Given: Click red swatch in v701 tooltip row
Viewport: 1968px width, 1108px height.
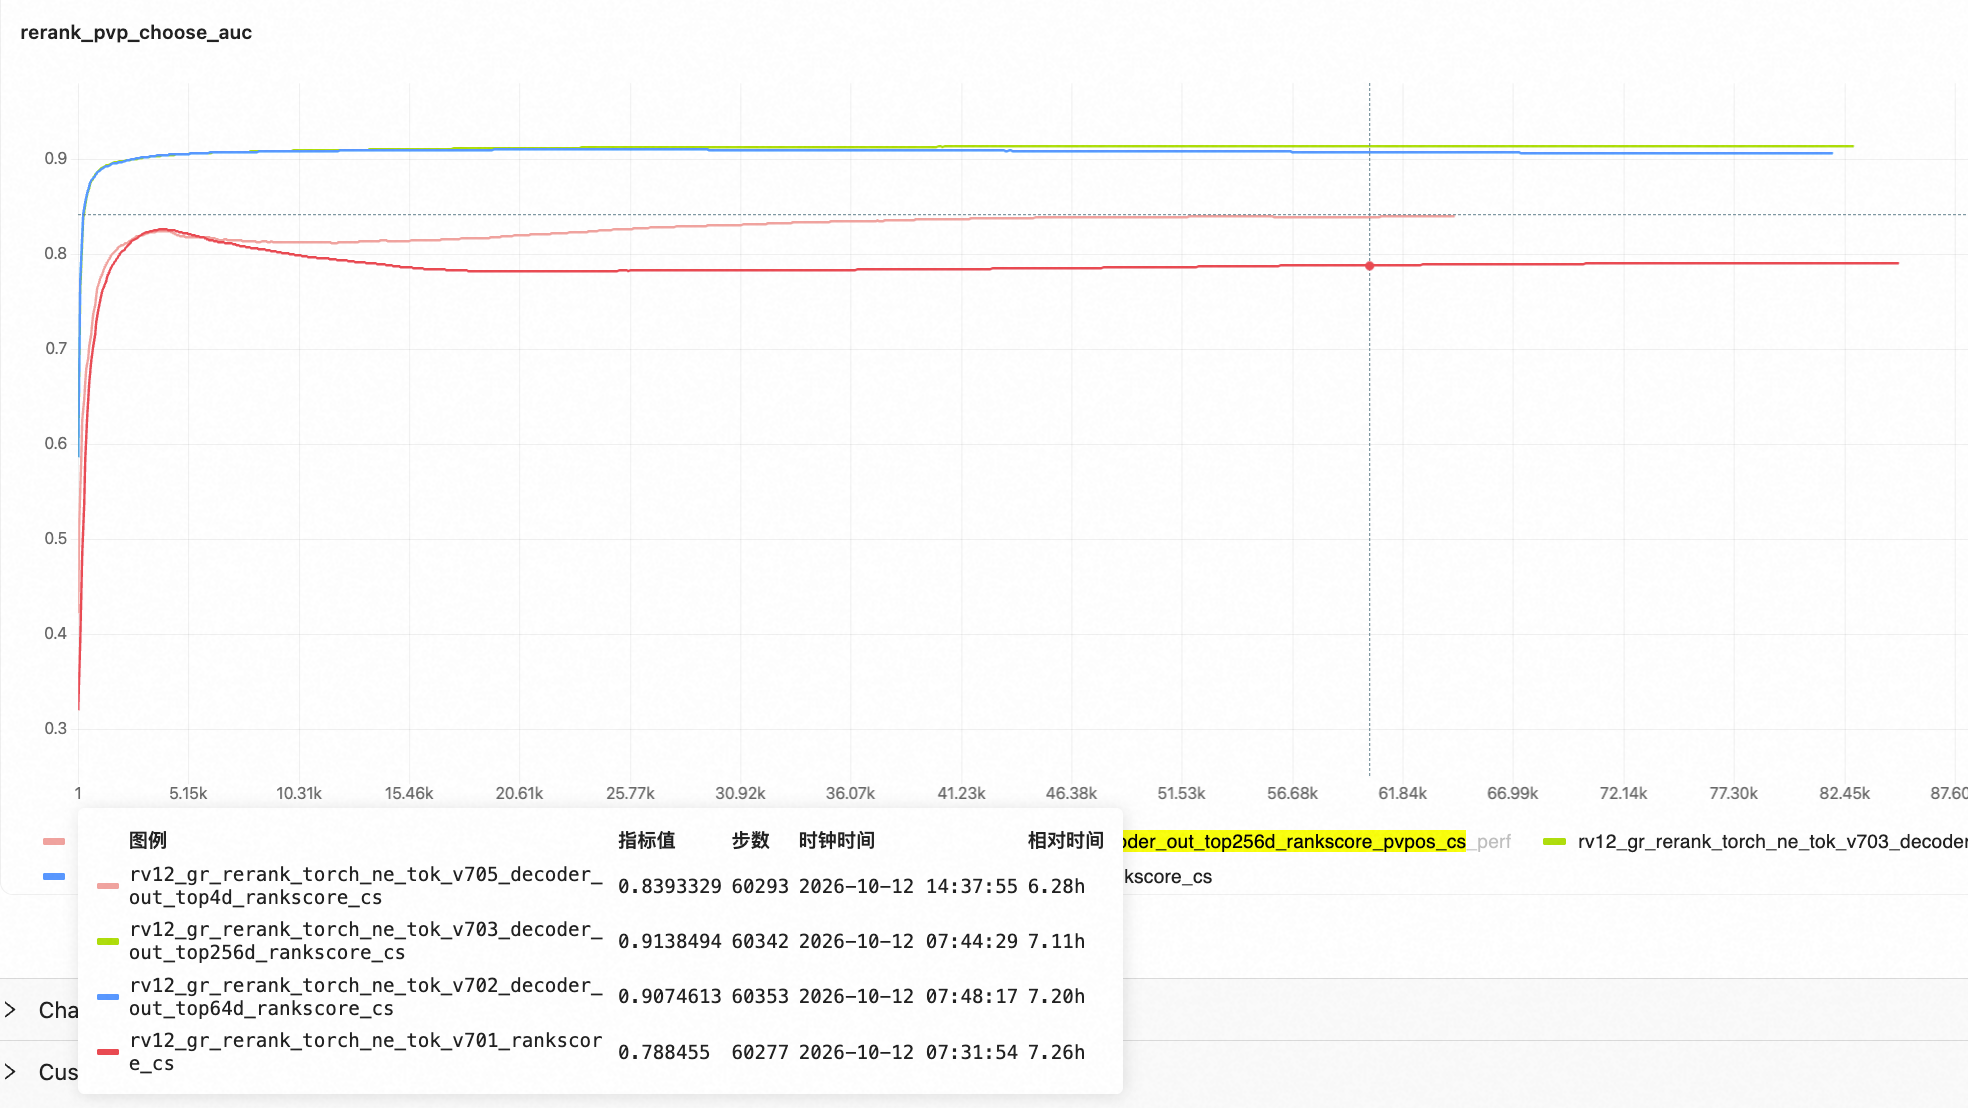Looking at the screenshot, I should pyautogui.click(x=108, y=1052).
